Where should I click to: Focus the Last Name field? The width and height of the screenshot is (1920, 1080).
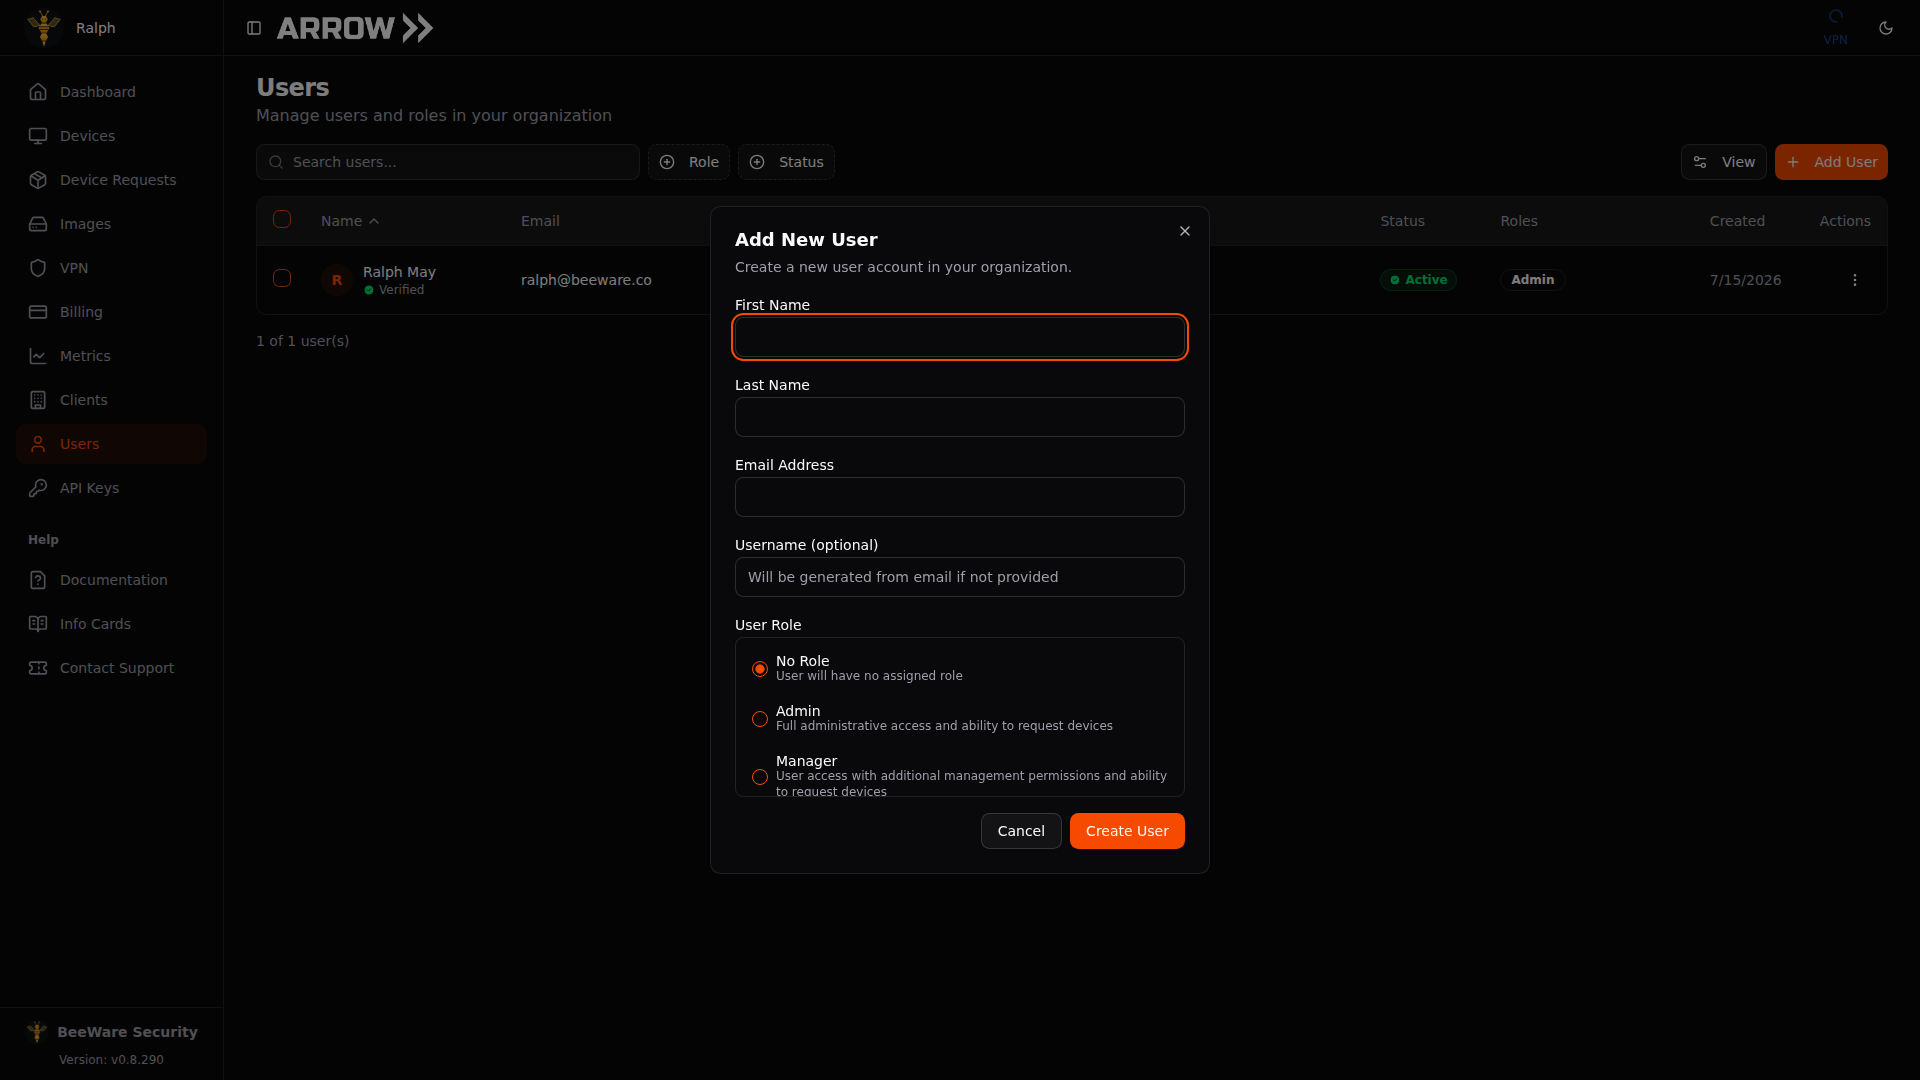pos(960,417)
